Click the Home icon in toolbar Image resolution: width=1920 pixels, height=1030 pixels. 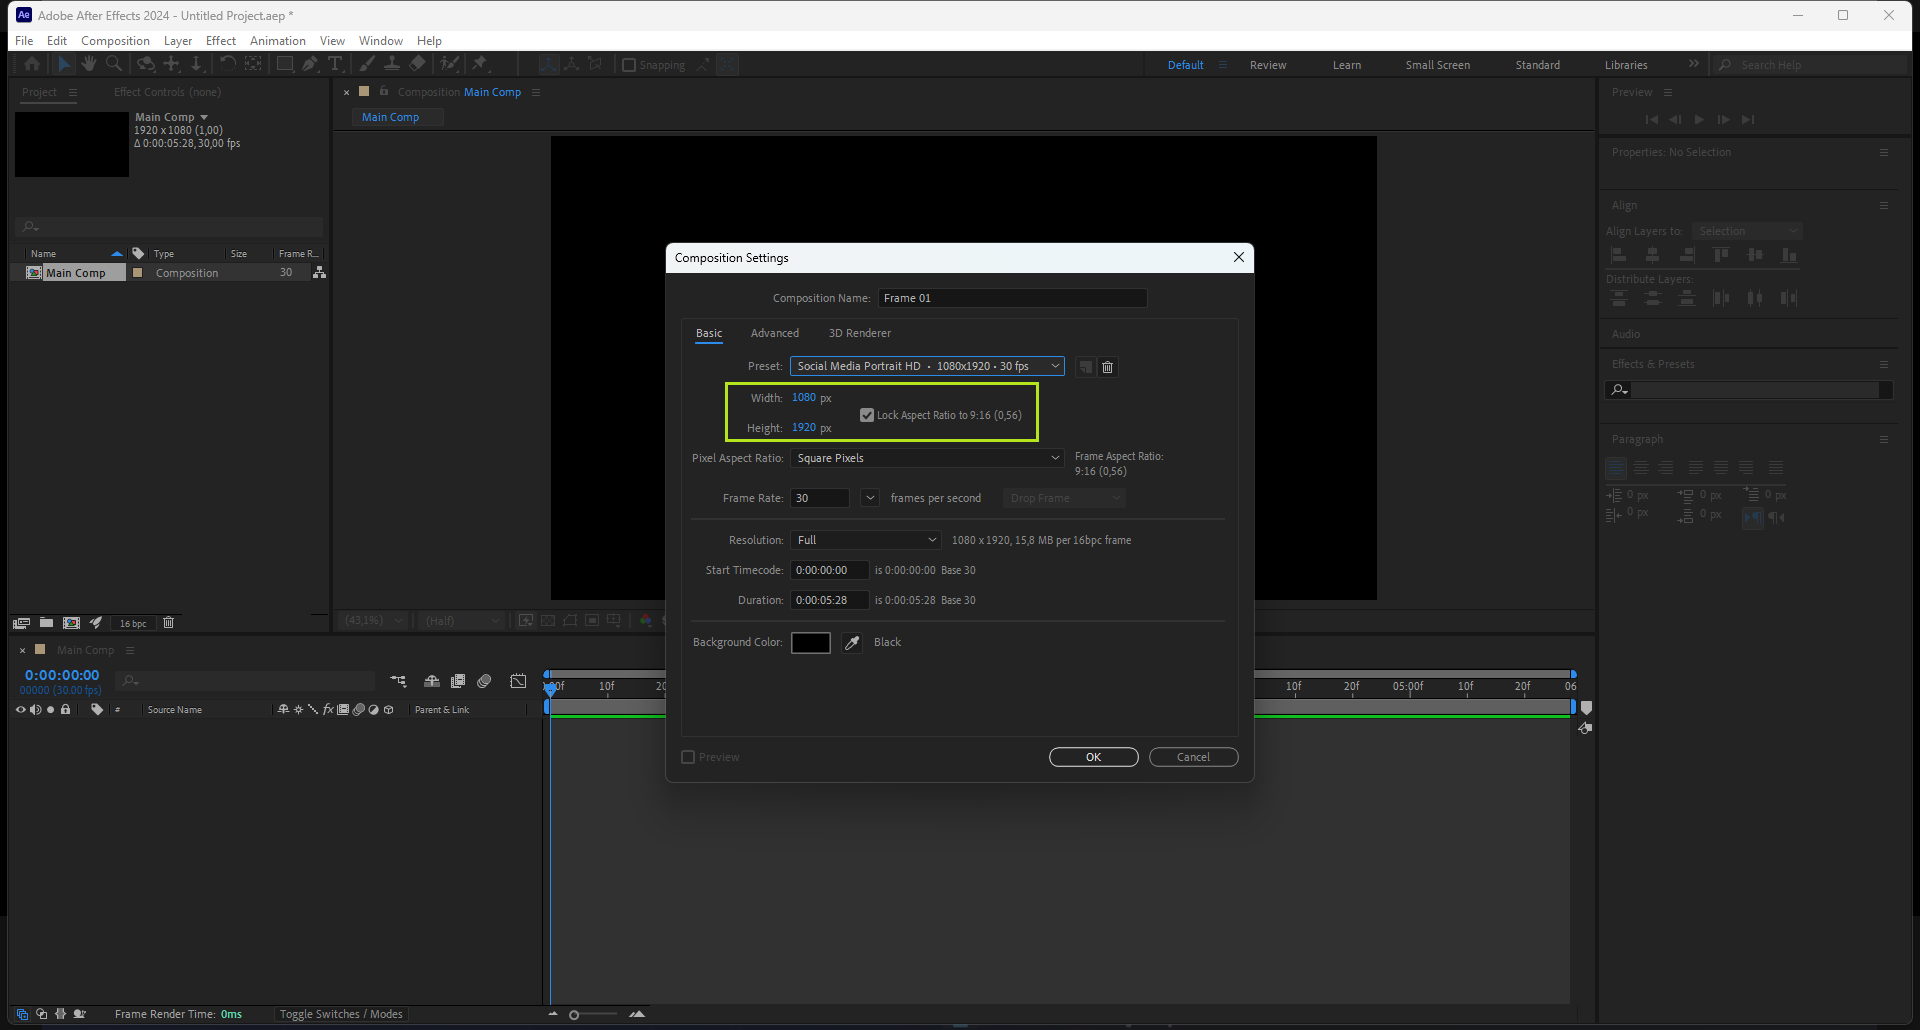(x=32, y=64)
